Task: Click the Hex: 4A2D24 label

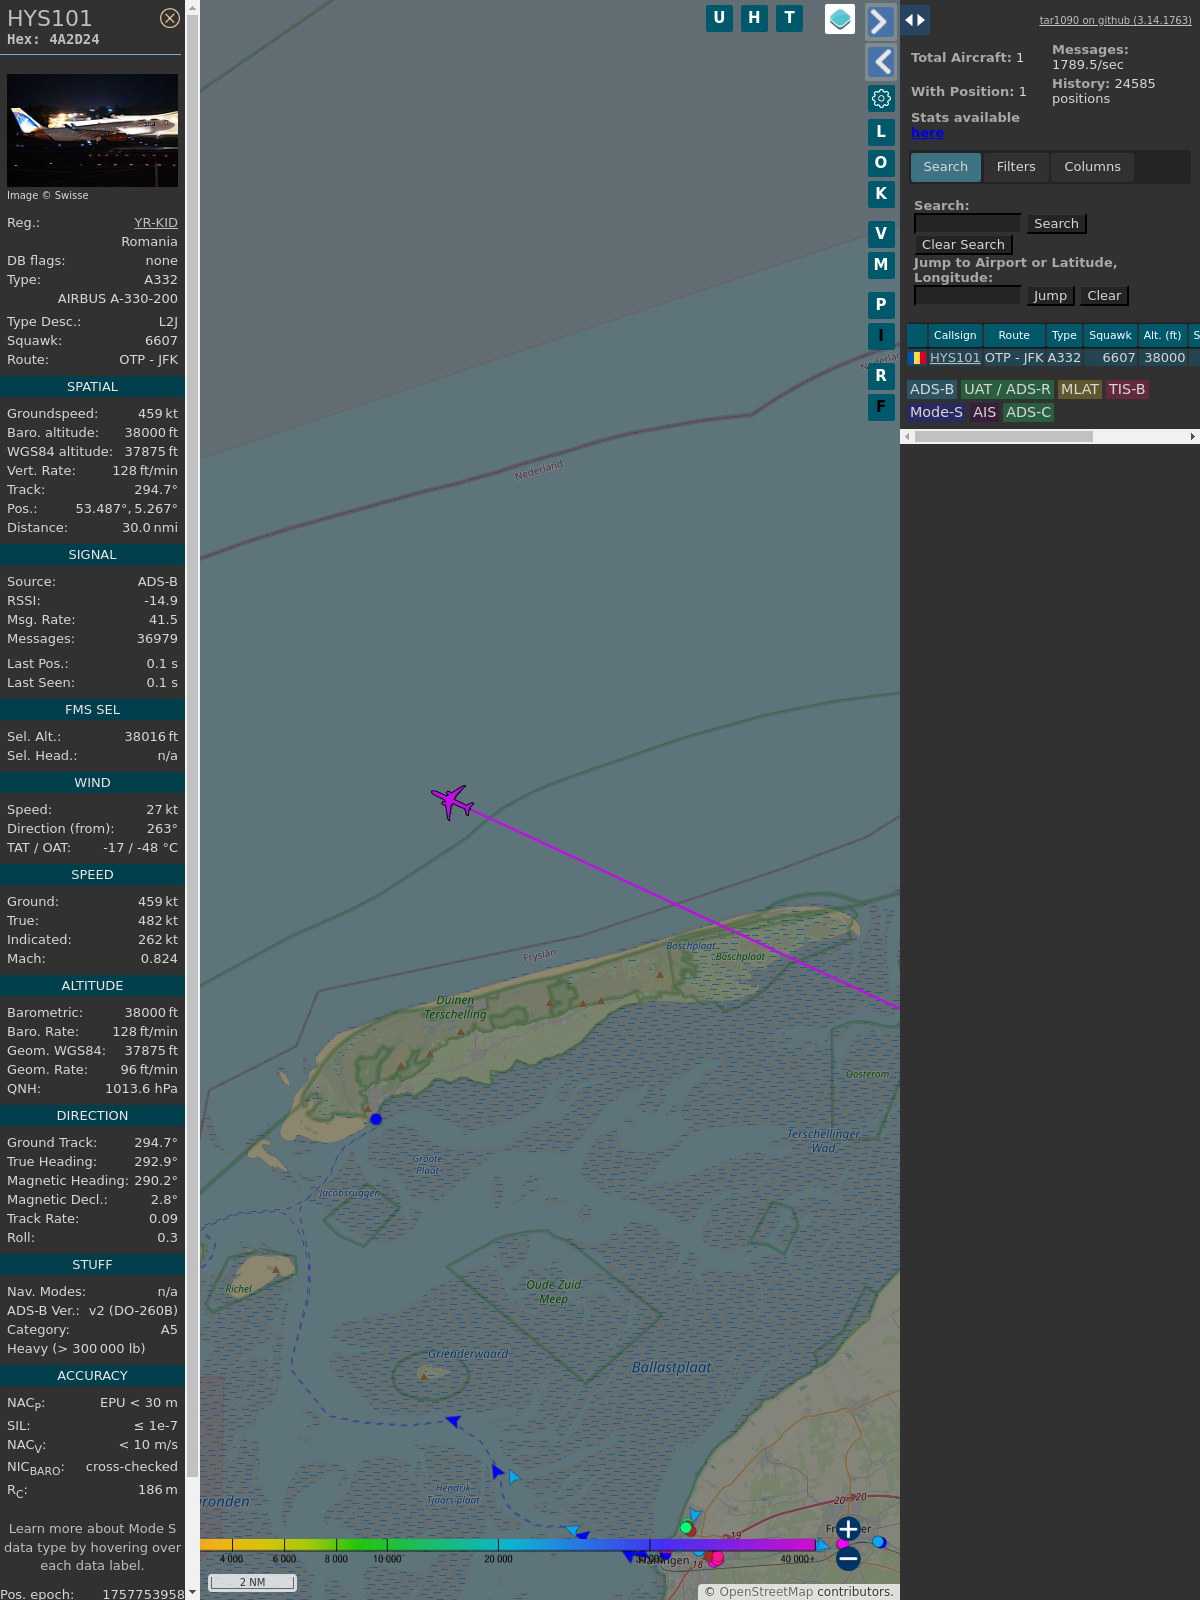Action: click(x=53, y=40)
